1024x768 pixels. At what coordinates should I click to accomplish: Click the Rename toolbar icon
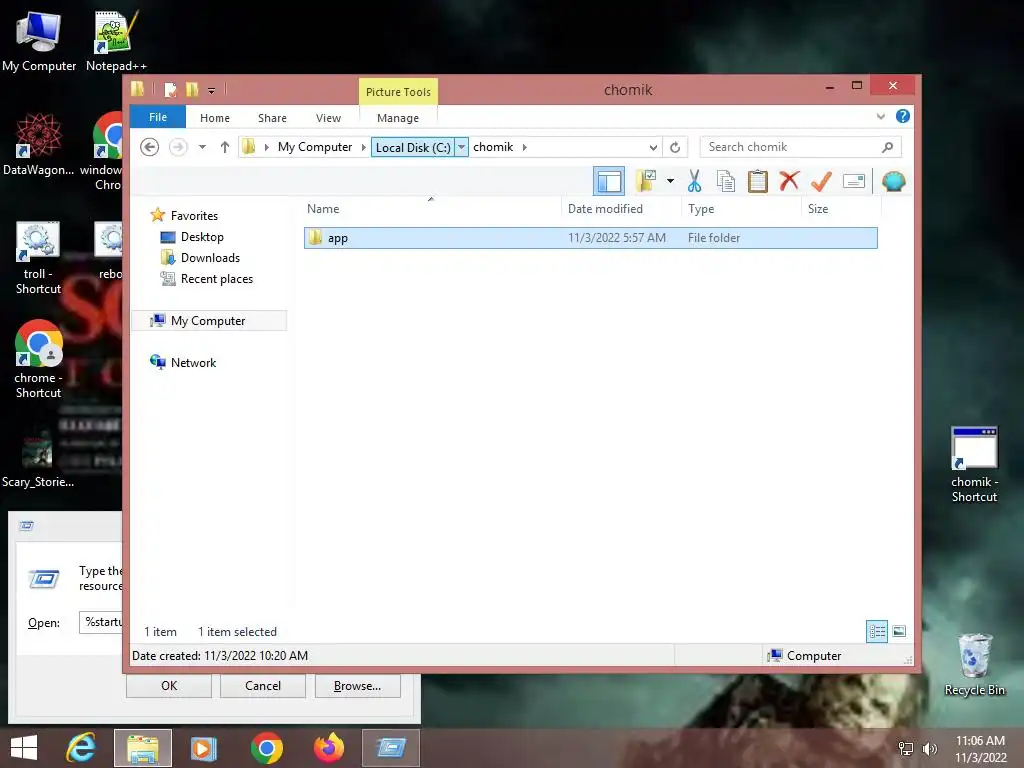[854, 181]
